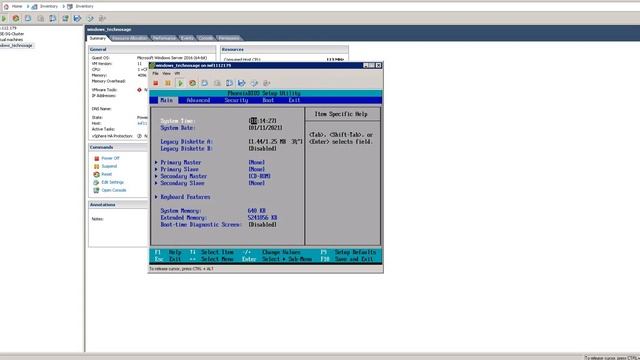This screenshot has height=360, width=640.
Task: Click the light-blue icon next to the last console toolbar icon
Action: [x=254, y=83]
